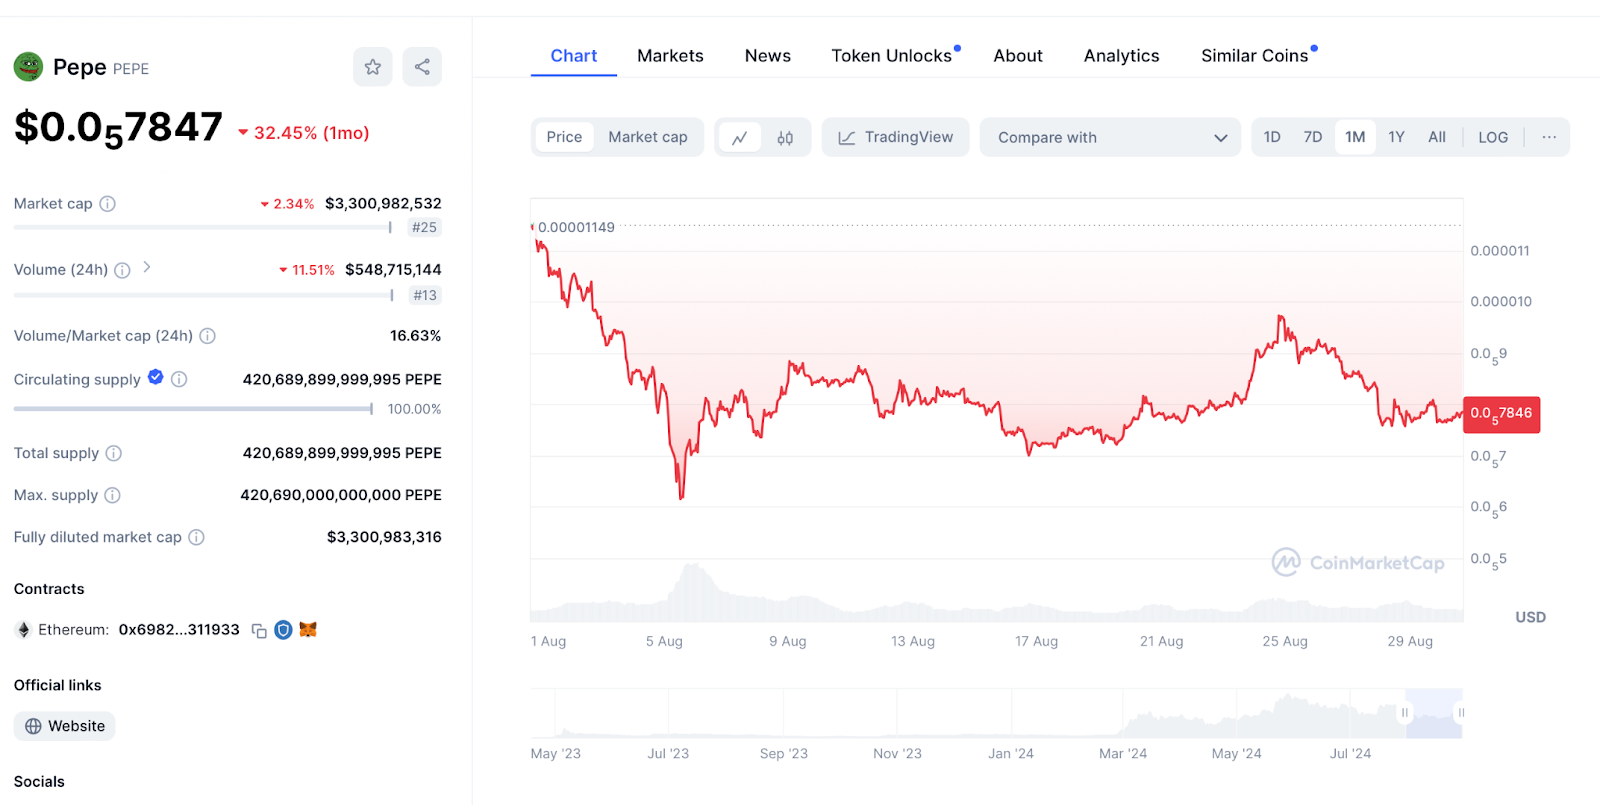The height and width of the screenshot is (805, 1600).
Task: Click the blue shield icon beside contract
Action: click(x=283, y=630)
